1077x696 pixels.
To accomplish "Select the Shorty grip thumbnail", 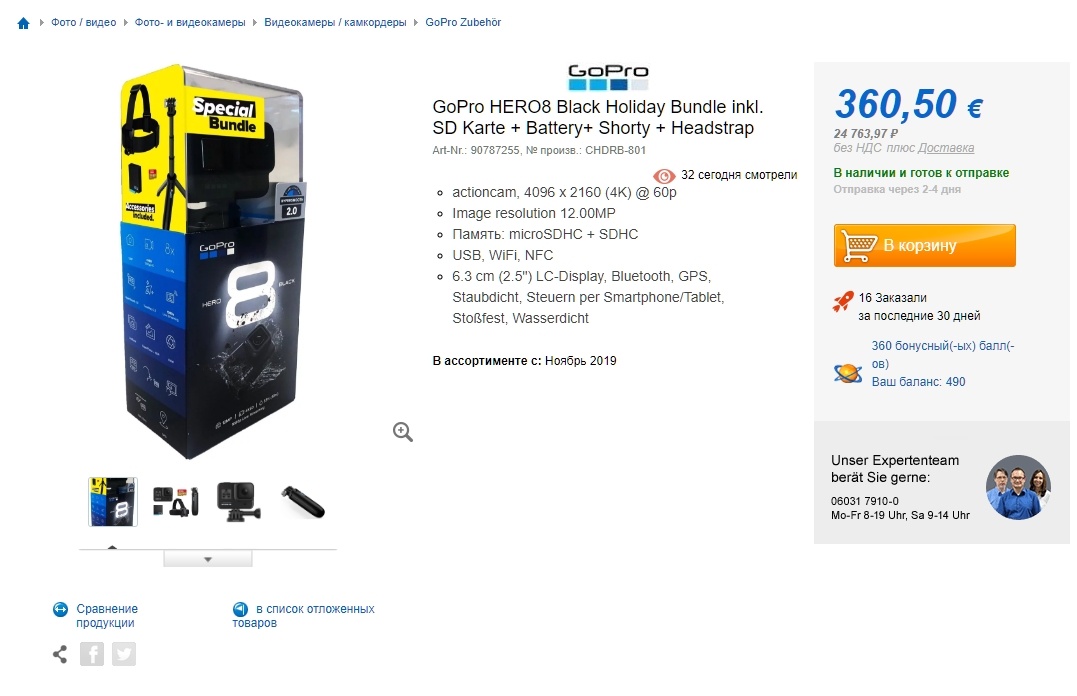I will [303, 502].
